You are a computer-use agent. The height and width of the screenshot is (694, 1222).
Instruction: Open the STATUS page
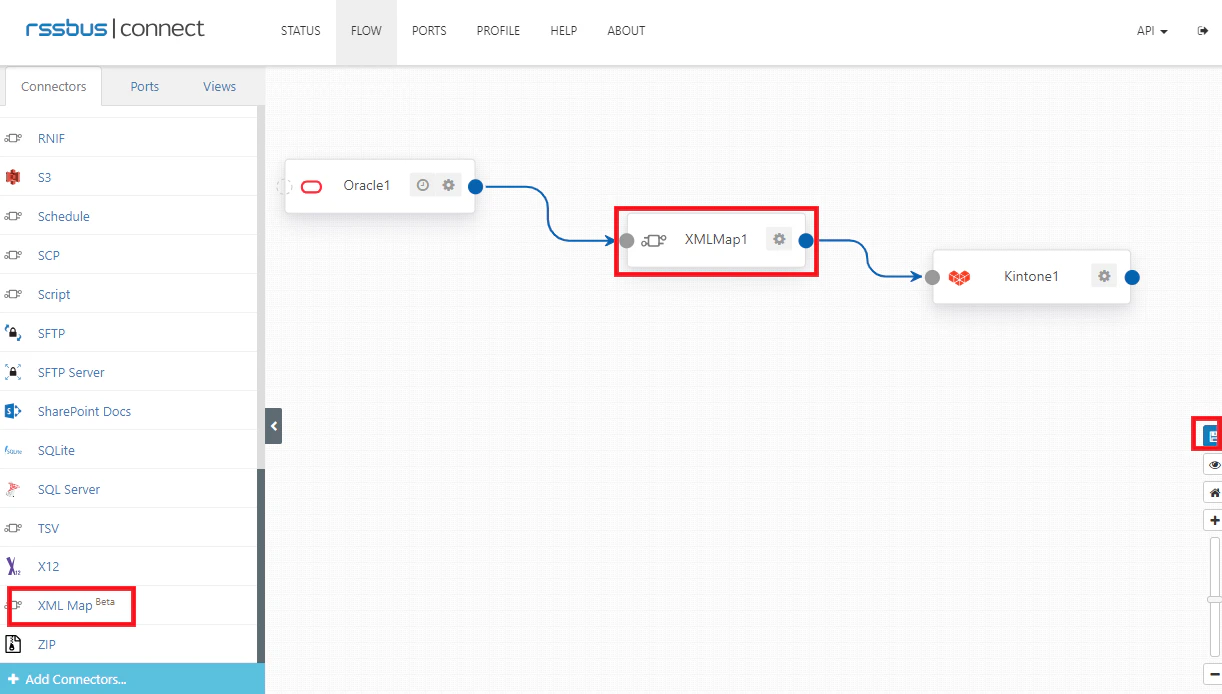pyautogui.click(x=300, y=31)
